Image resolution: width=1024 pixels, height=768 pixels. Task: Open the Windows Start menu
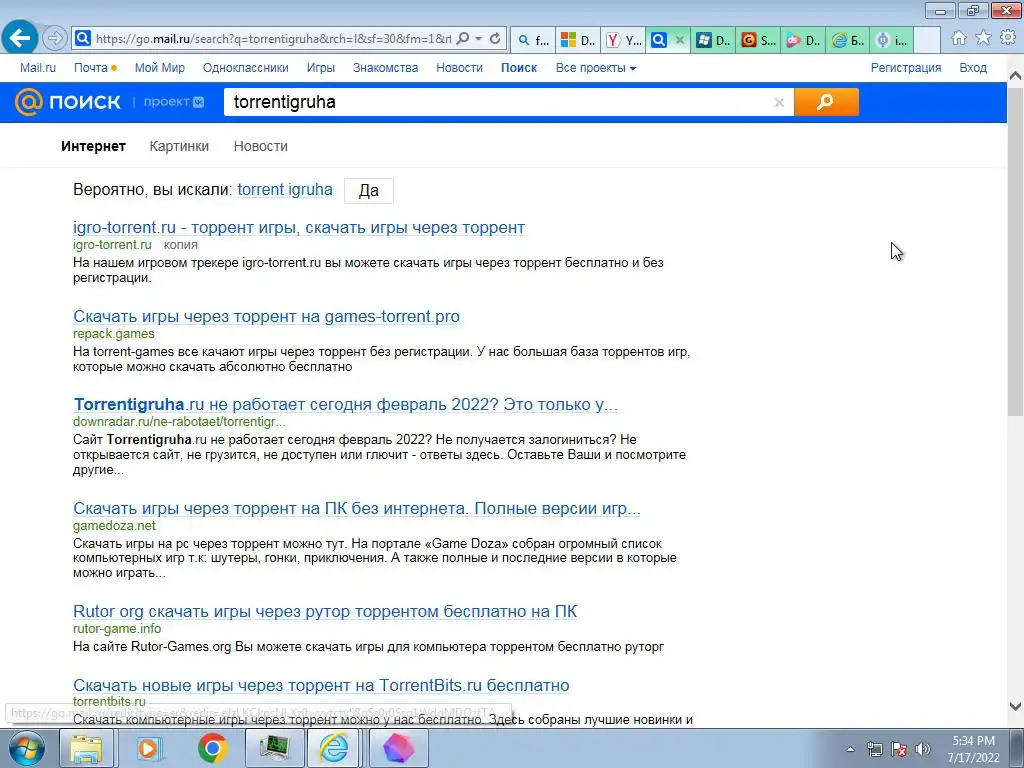tap(26, 748)
